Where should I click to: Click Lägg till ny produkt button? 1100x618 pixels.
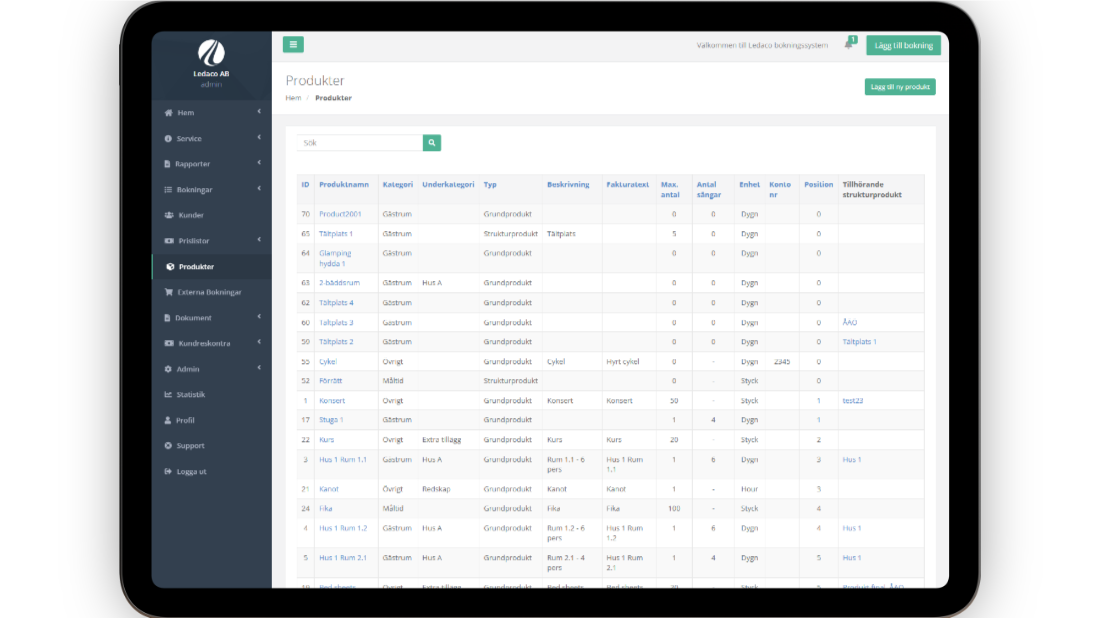tap(900, 87)
